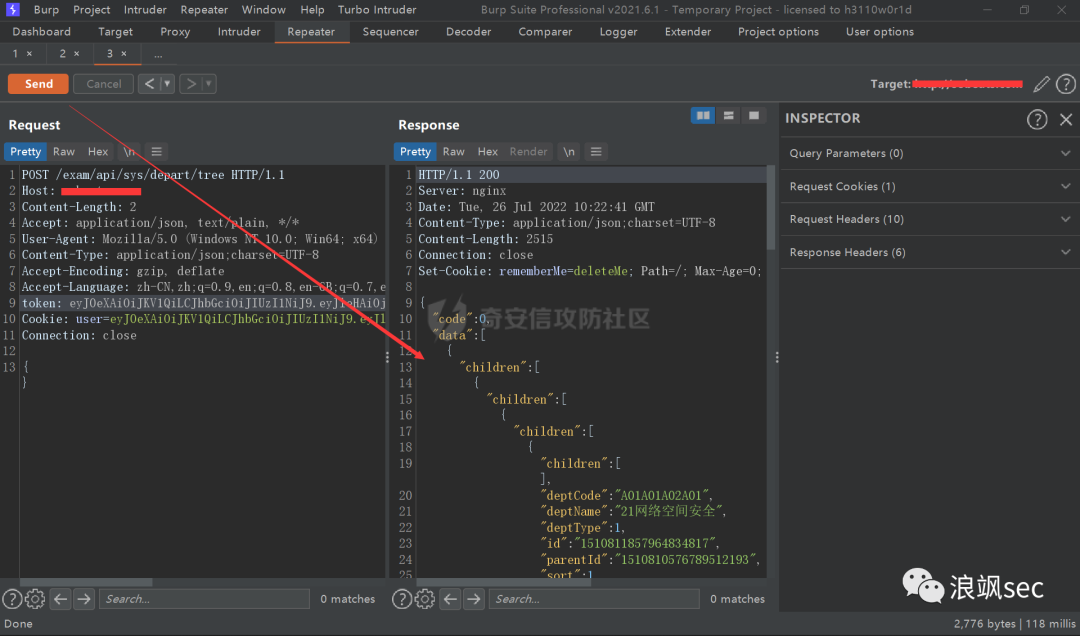Click the request/response splitter handle

pos(387,357)
